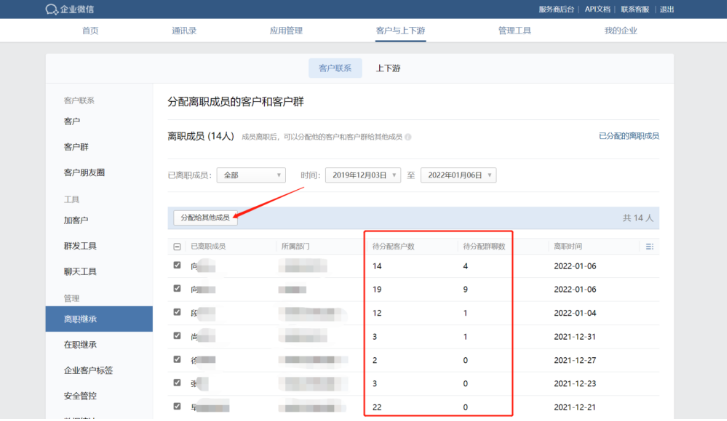Image resolution: width=727 pixels, height=421 pixels.
Task: Open the 已分配的离职成员 link
Action: pyautogui.click(x=628, y=136)
